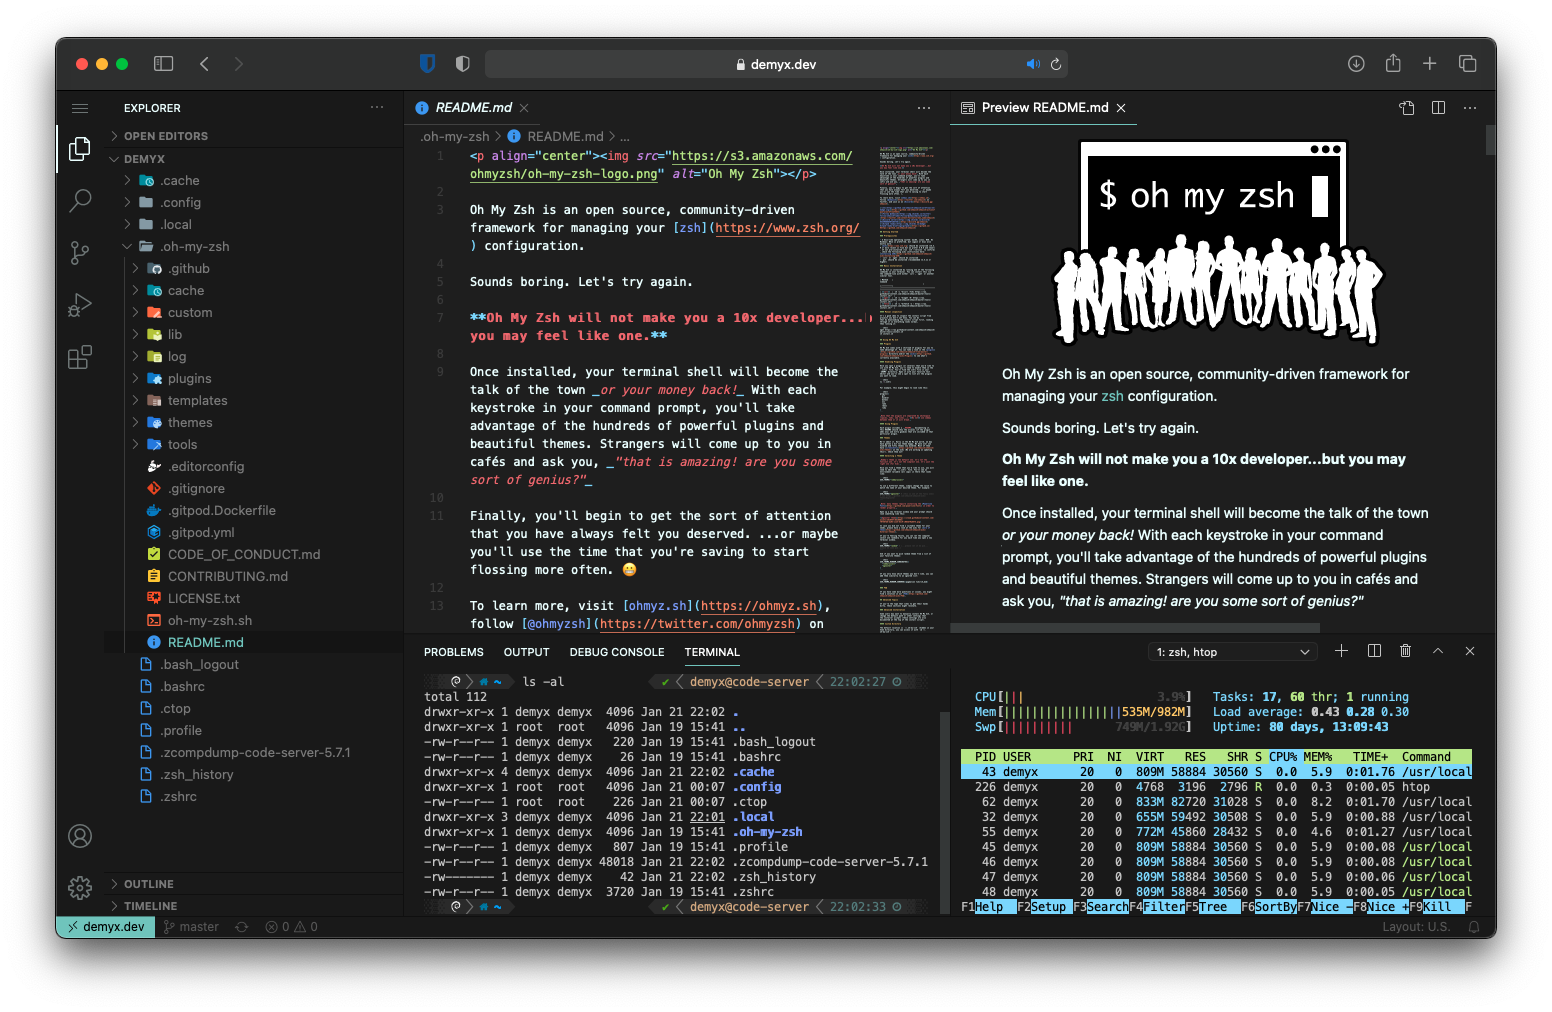Screen dimensions: 1552x1012
Task: Maximize the panel size with caret icon
Action: click(1438, 651)
